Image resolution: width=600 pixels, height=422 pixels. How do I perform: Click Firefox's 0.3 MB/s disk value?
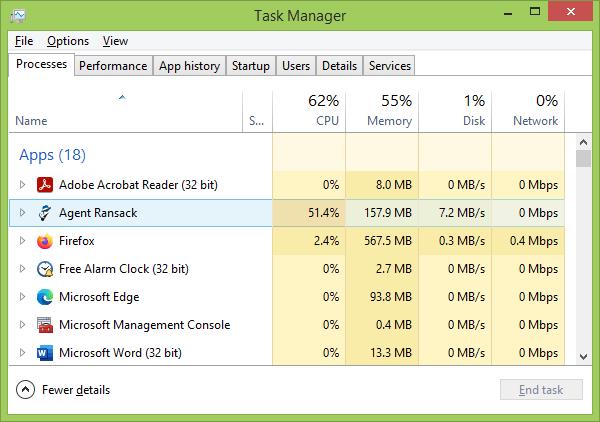pyautogui.click(x=462, y=241)
